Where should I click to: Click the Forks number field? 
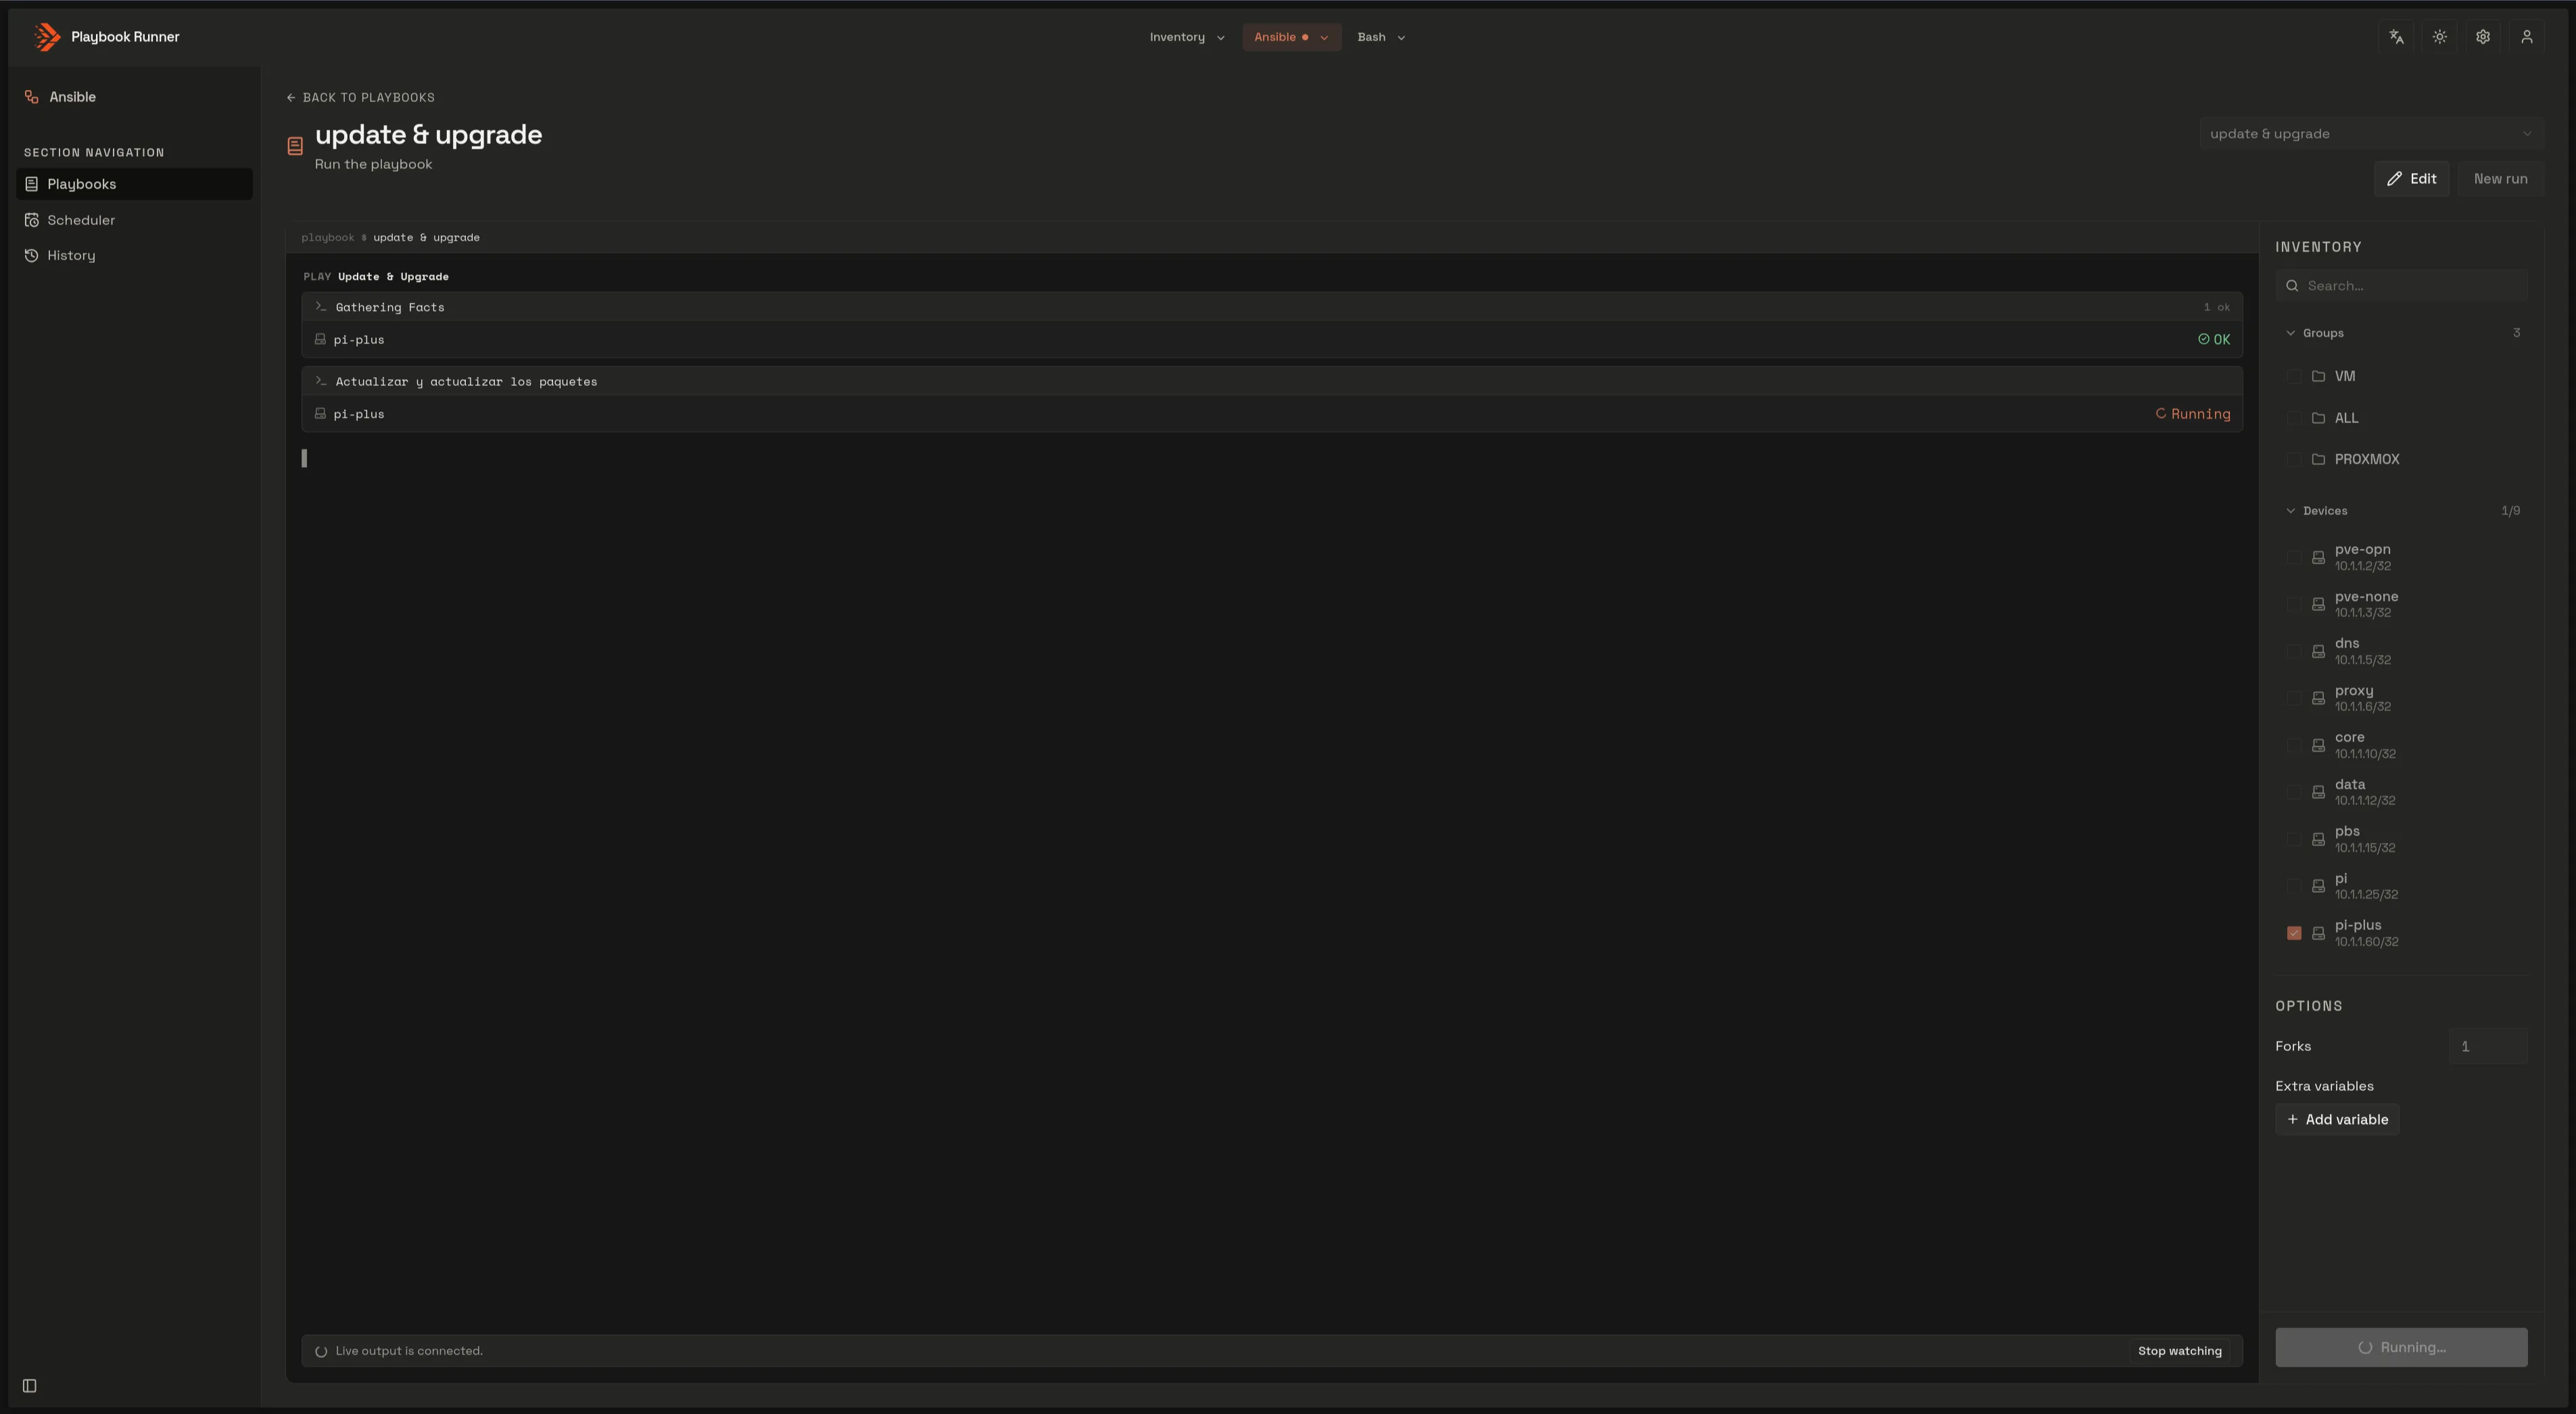coord(2488,1046)
